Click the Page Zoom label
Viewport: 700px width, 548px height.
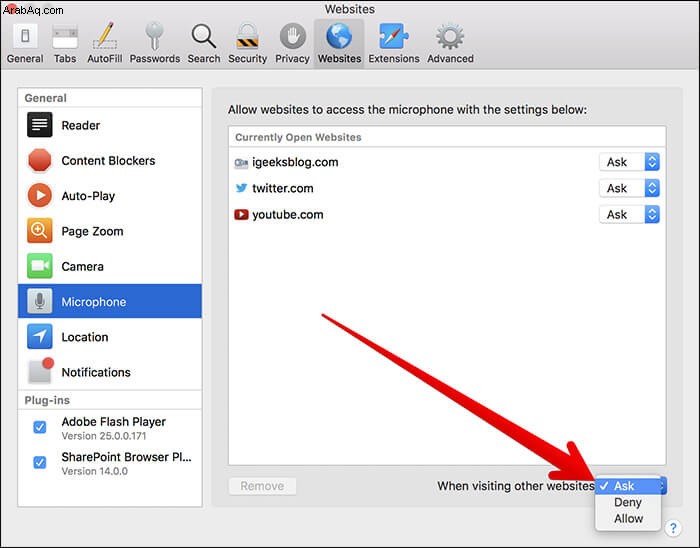pyautogui.click(x=92, y=231)
